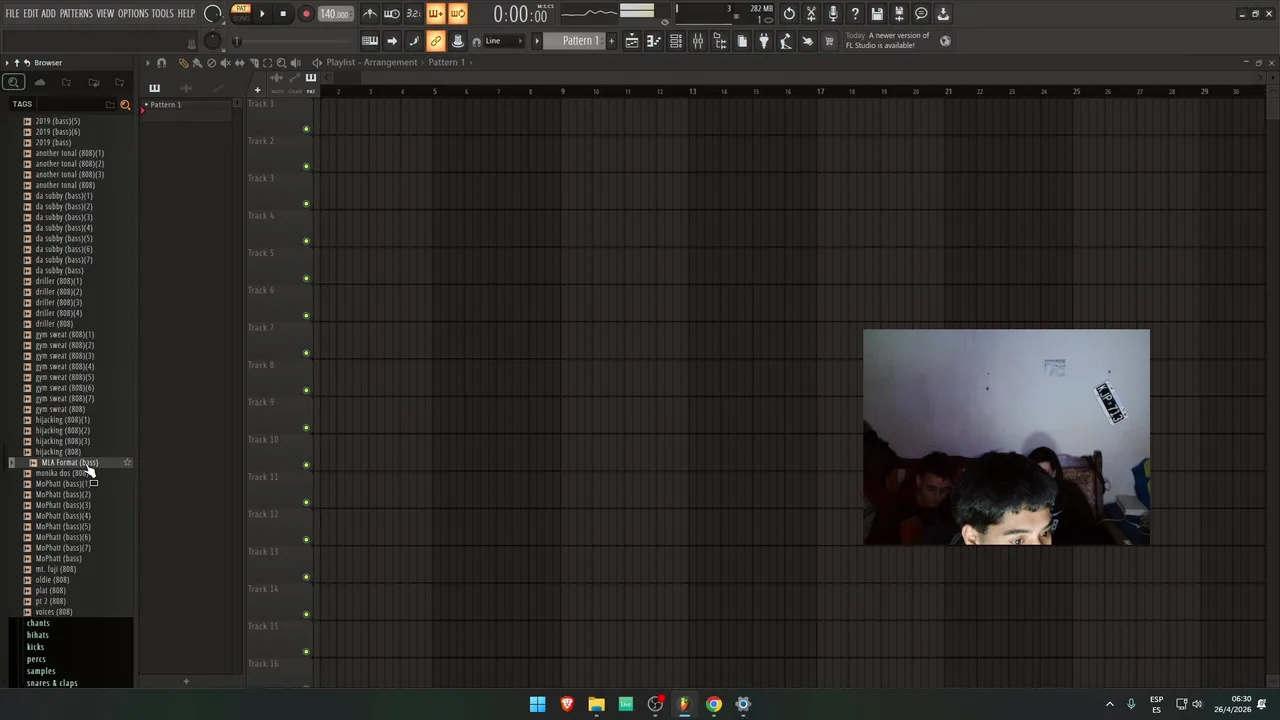Open the playlist view icon
Image resolution: width=1280 pixels, height=720 pixels.
632,41
